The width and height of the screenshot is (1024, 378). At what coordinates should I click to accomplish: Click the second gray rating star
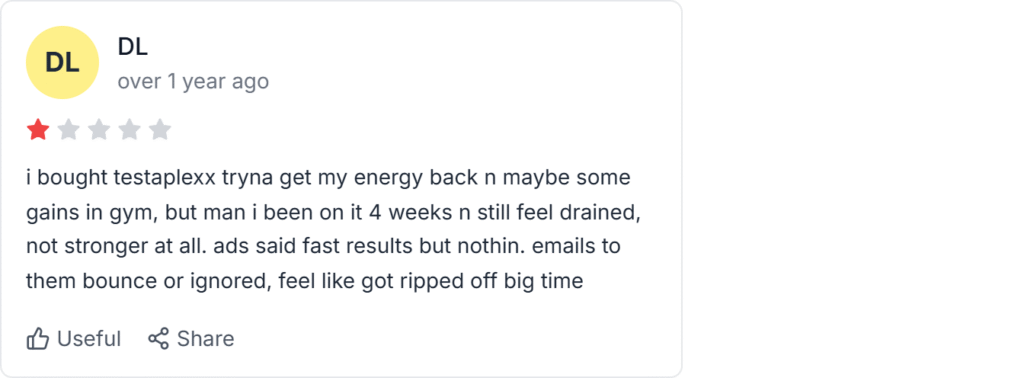[x=69, y=130]
